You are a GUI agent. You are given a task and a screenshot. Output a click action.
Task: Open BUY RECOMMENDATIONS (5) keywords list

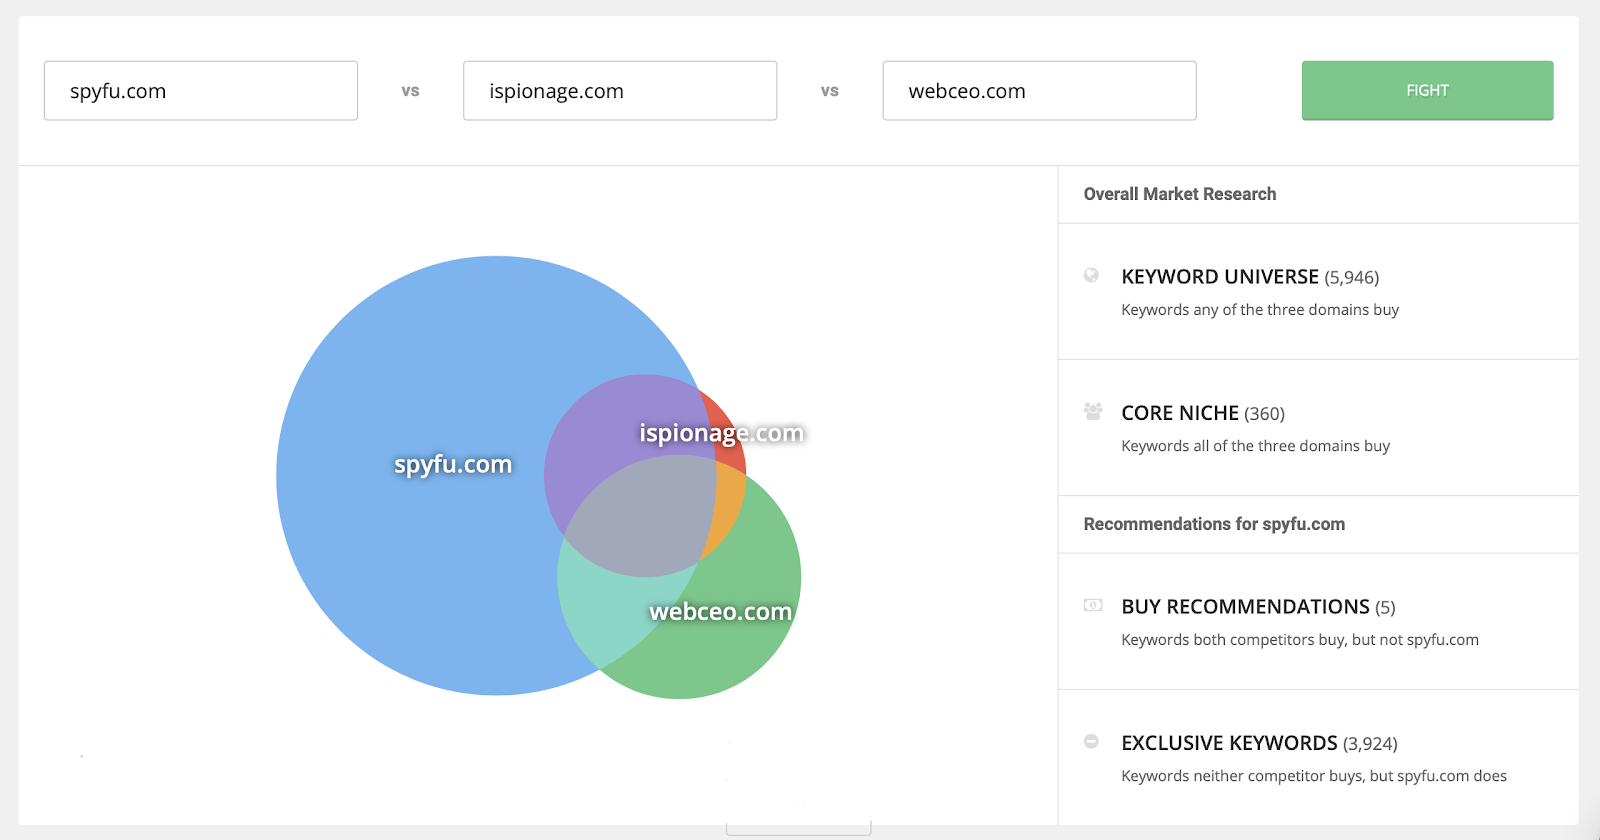1258,607
